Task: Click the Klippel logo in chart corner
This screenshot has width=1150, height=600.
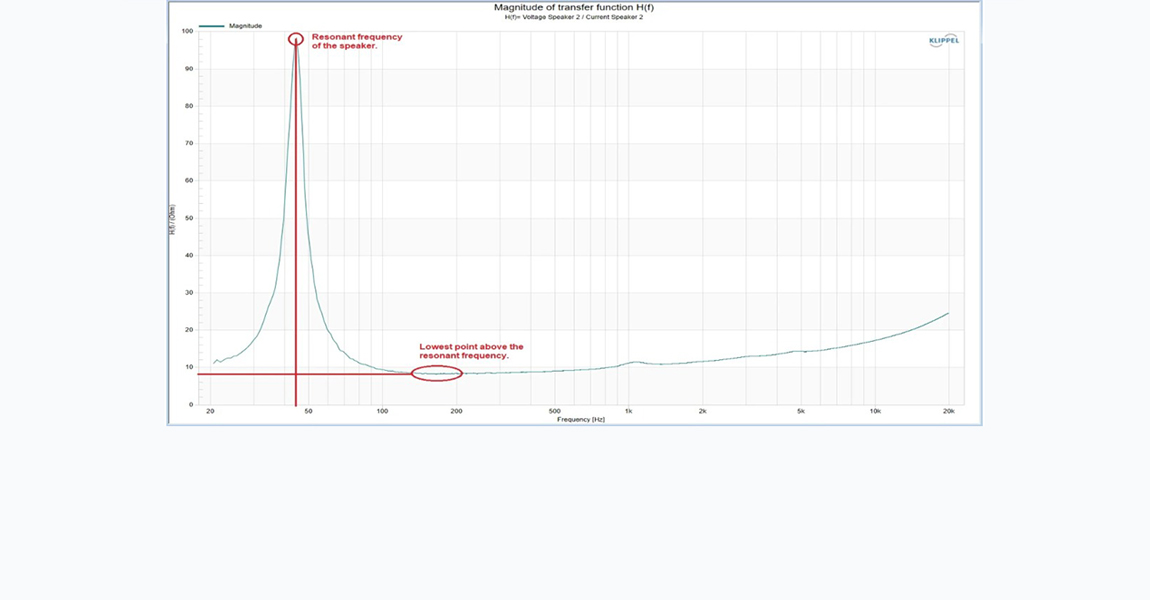Action: 943,40
